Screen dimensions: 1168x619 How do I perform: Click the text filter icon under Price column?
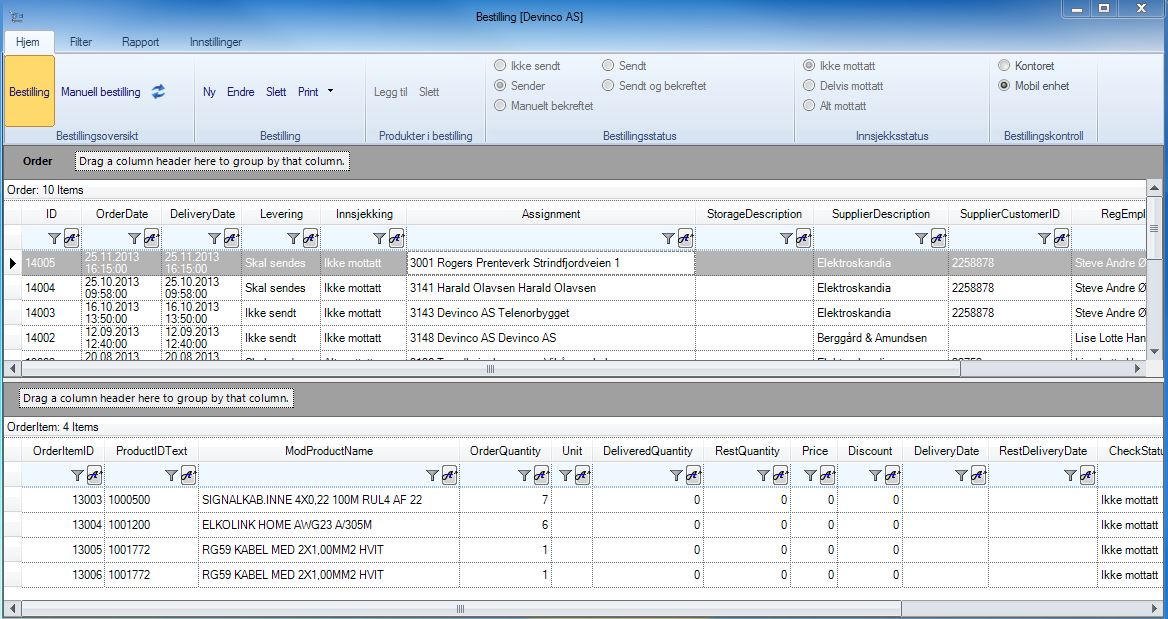click(827, 475)
